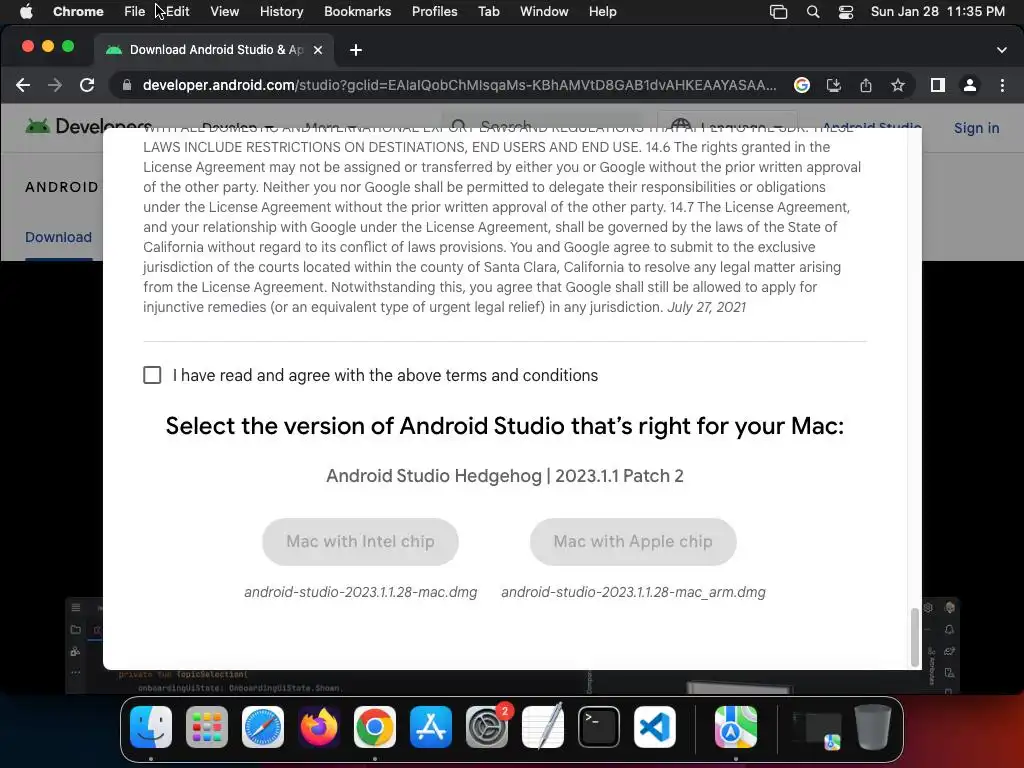Image resolution: width=1024 pixels, height=768 pixels.
Task: Open the History menu
Action: [281, 12]
